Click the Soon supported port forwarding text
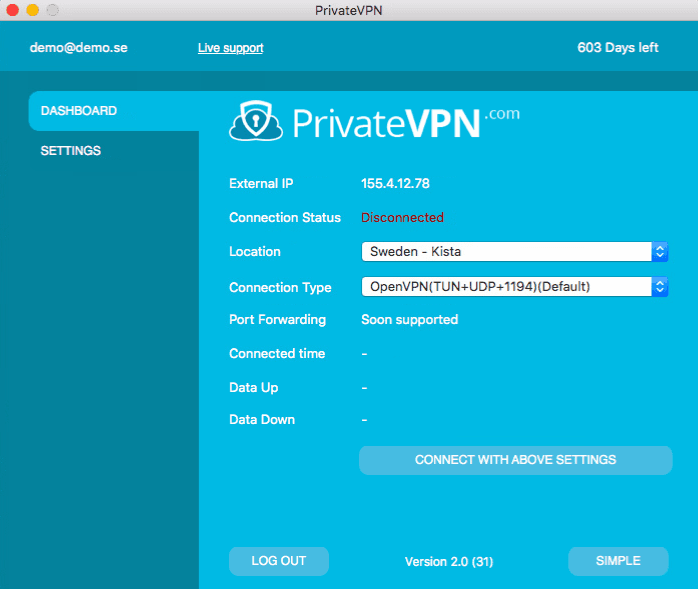This screenshot has height=589, width=698. pos(409,320)
